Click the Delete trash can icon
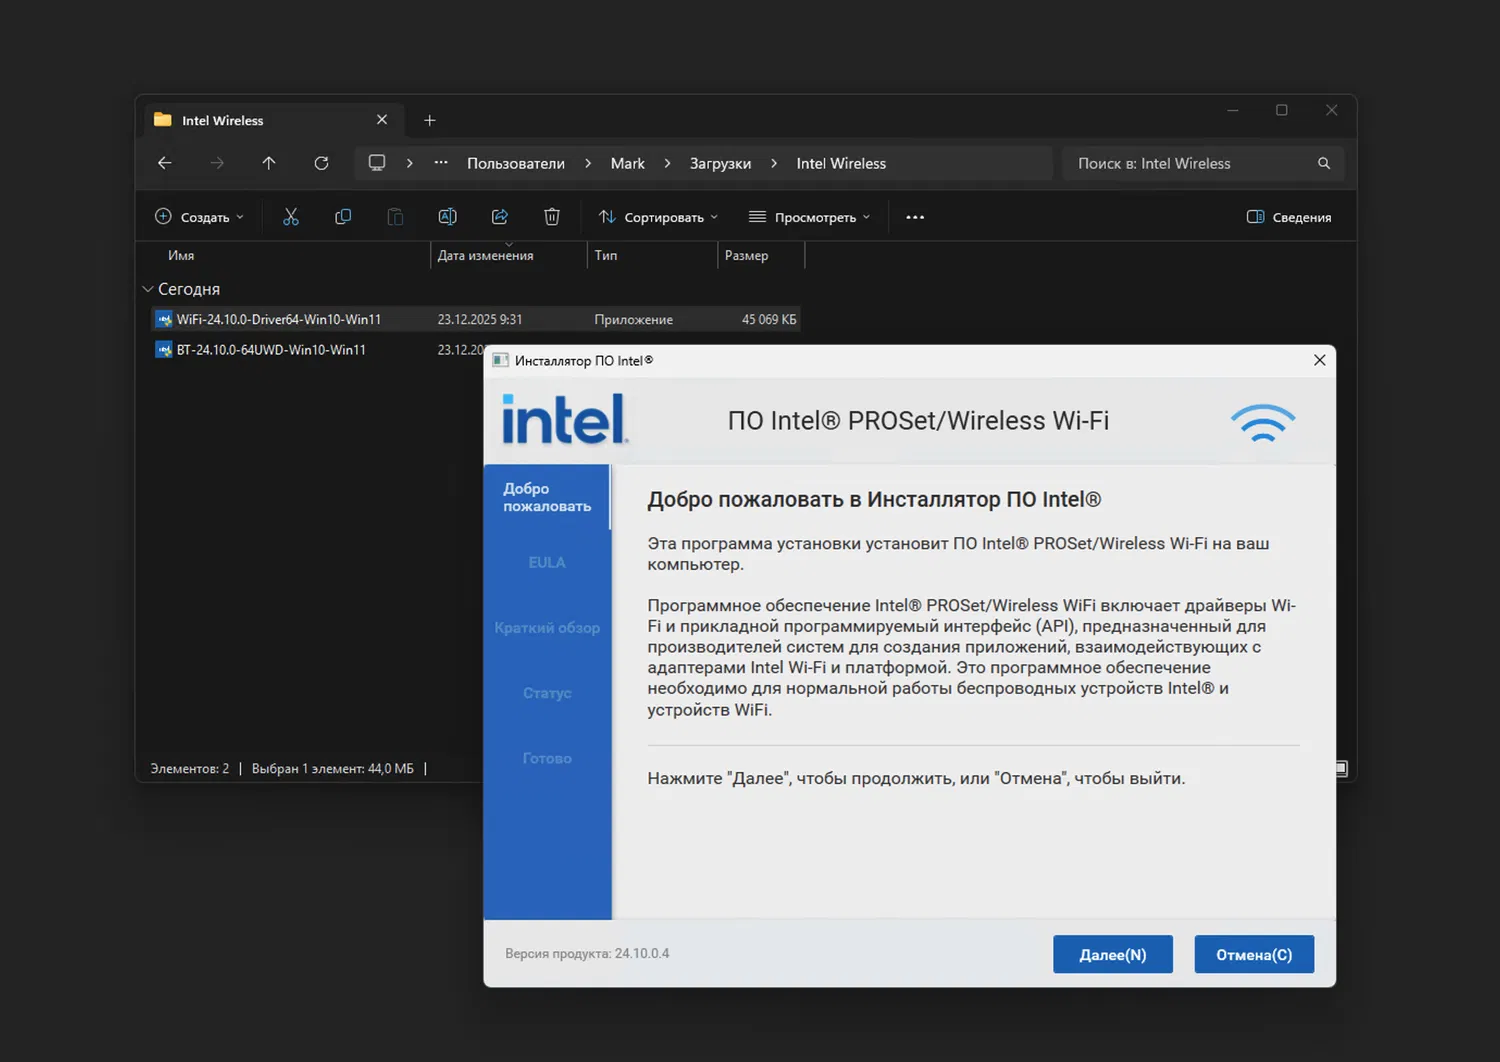This screenshot has height=1062, width=1500. point(552,217)
